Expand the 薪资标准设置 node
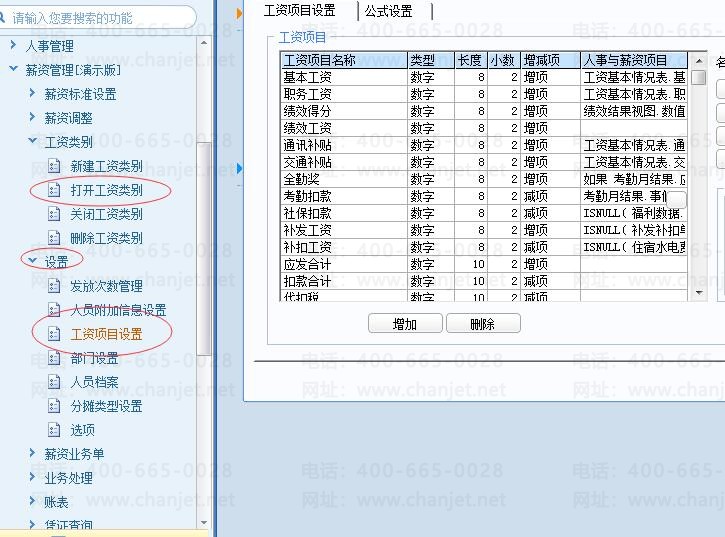 click(32, 93)
